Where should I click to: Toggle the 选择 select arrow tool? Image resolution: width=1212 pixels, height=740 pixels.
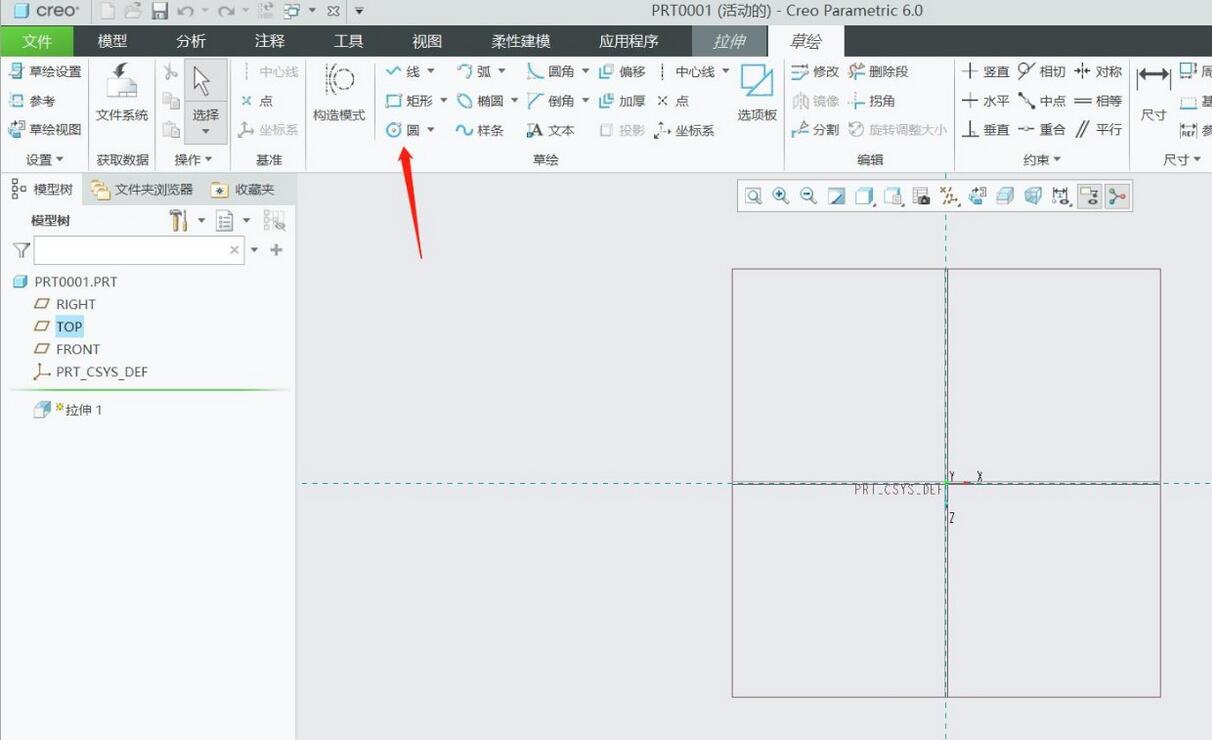(x=205, y=83)
